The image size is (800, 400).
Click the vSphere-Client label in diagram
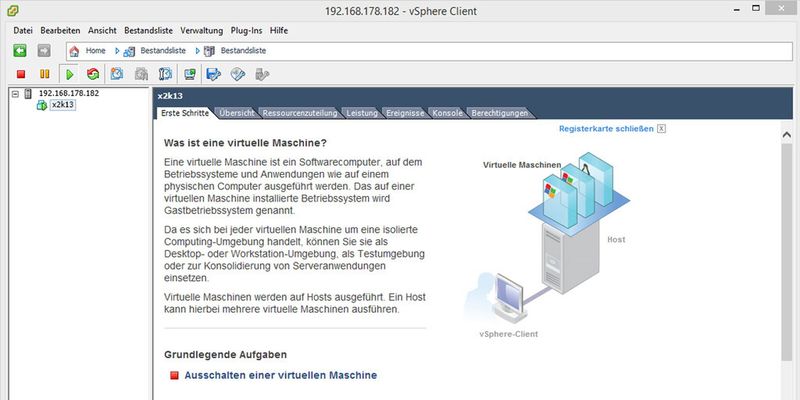[x=509, y=334]
